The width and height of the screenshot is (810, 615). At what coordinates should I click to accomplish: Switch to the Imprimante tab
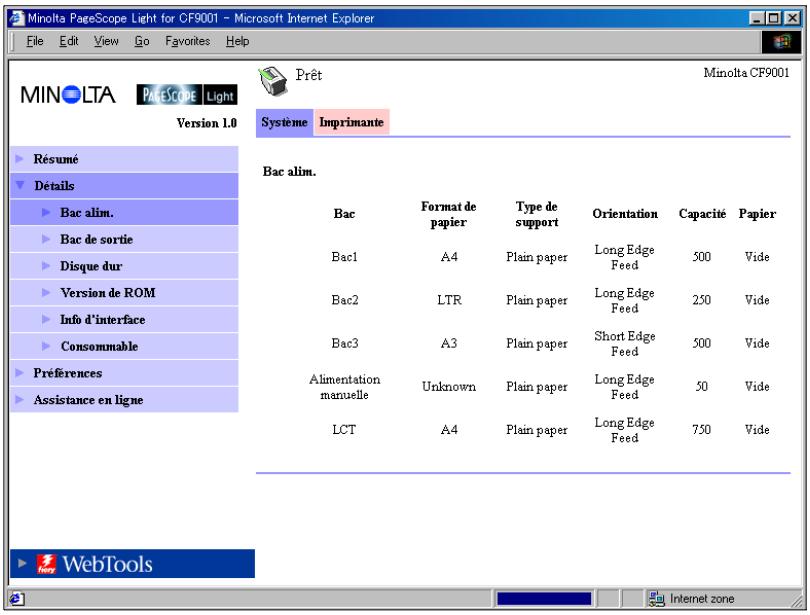351,122
